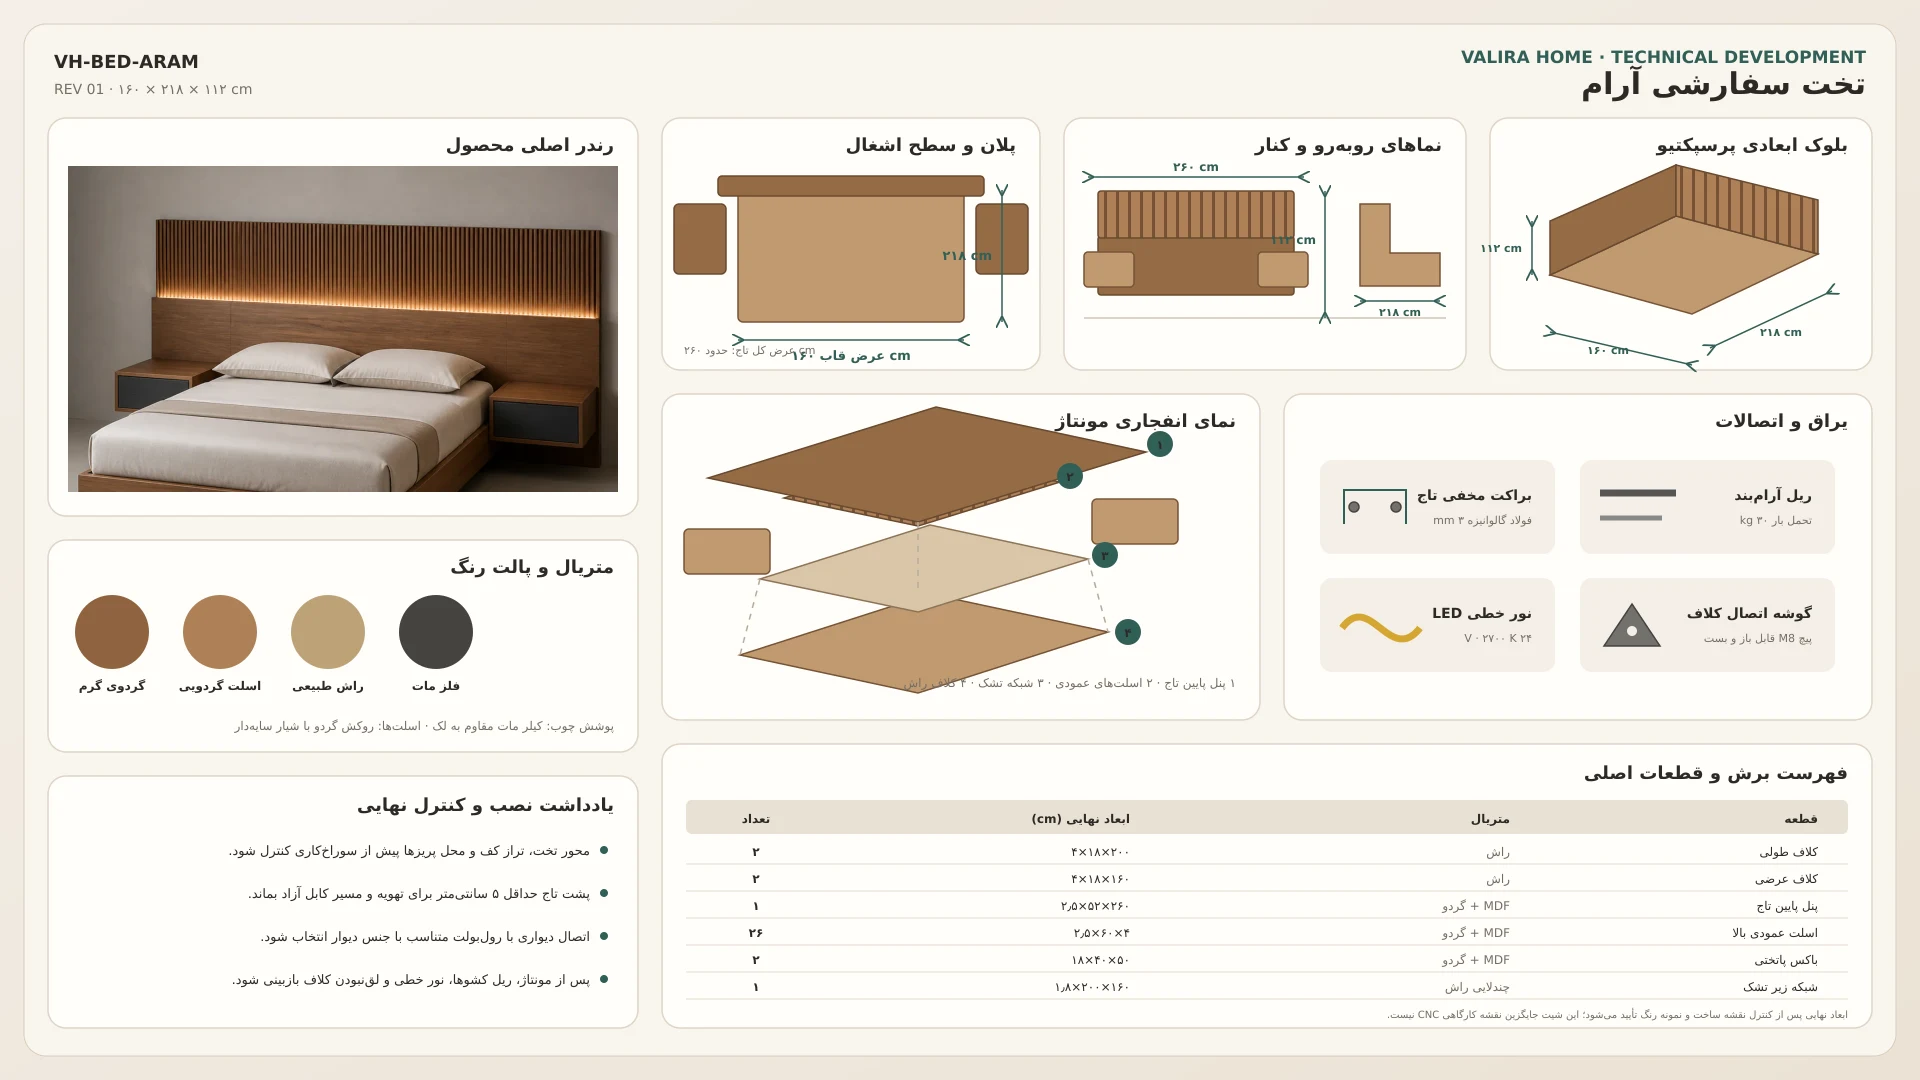The height and width of the screenshot is (1080, 1920).
Task: Open the isometric dimension block drawing
Action: [1684, 240]
